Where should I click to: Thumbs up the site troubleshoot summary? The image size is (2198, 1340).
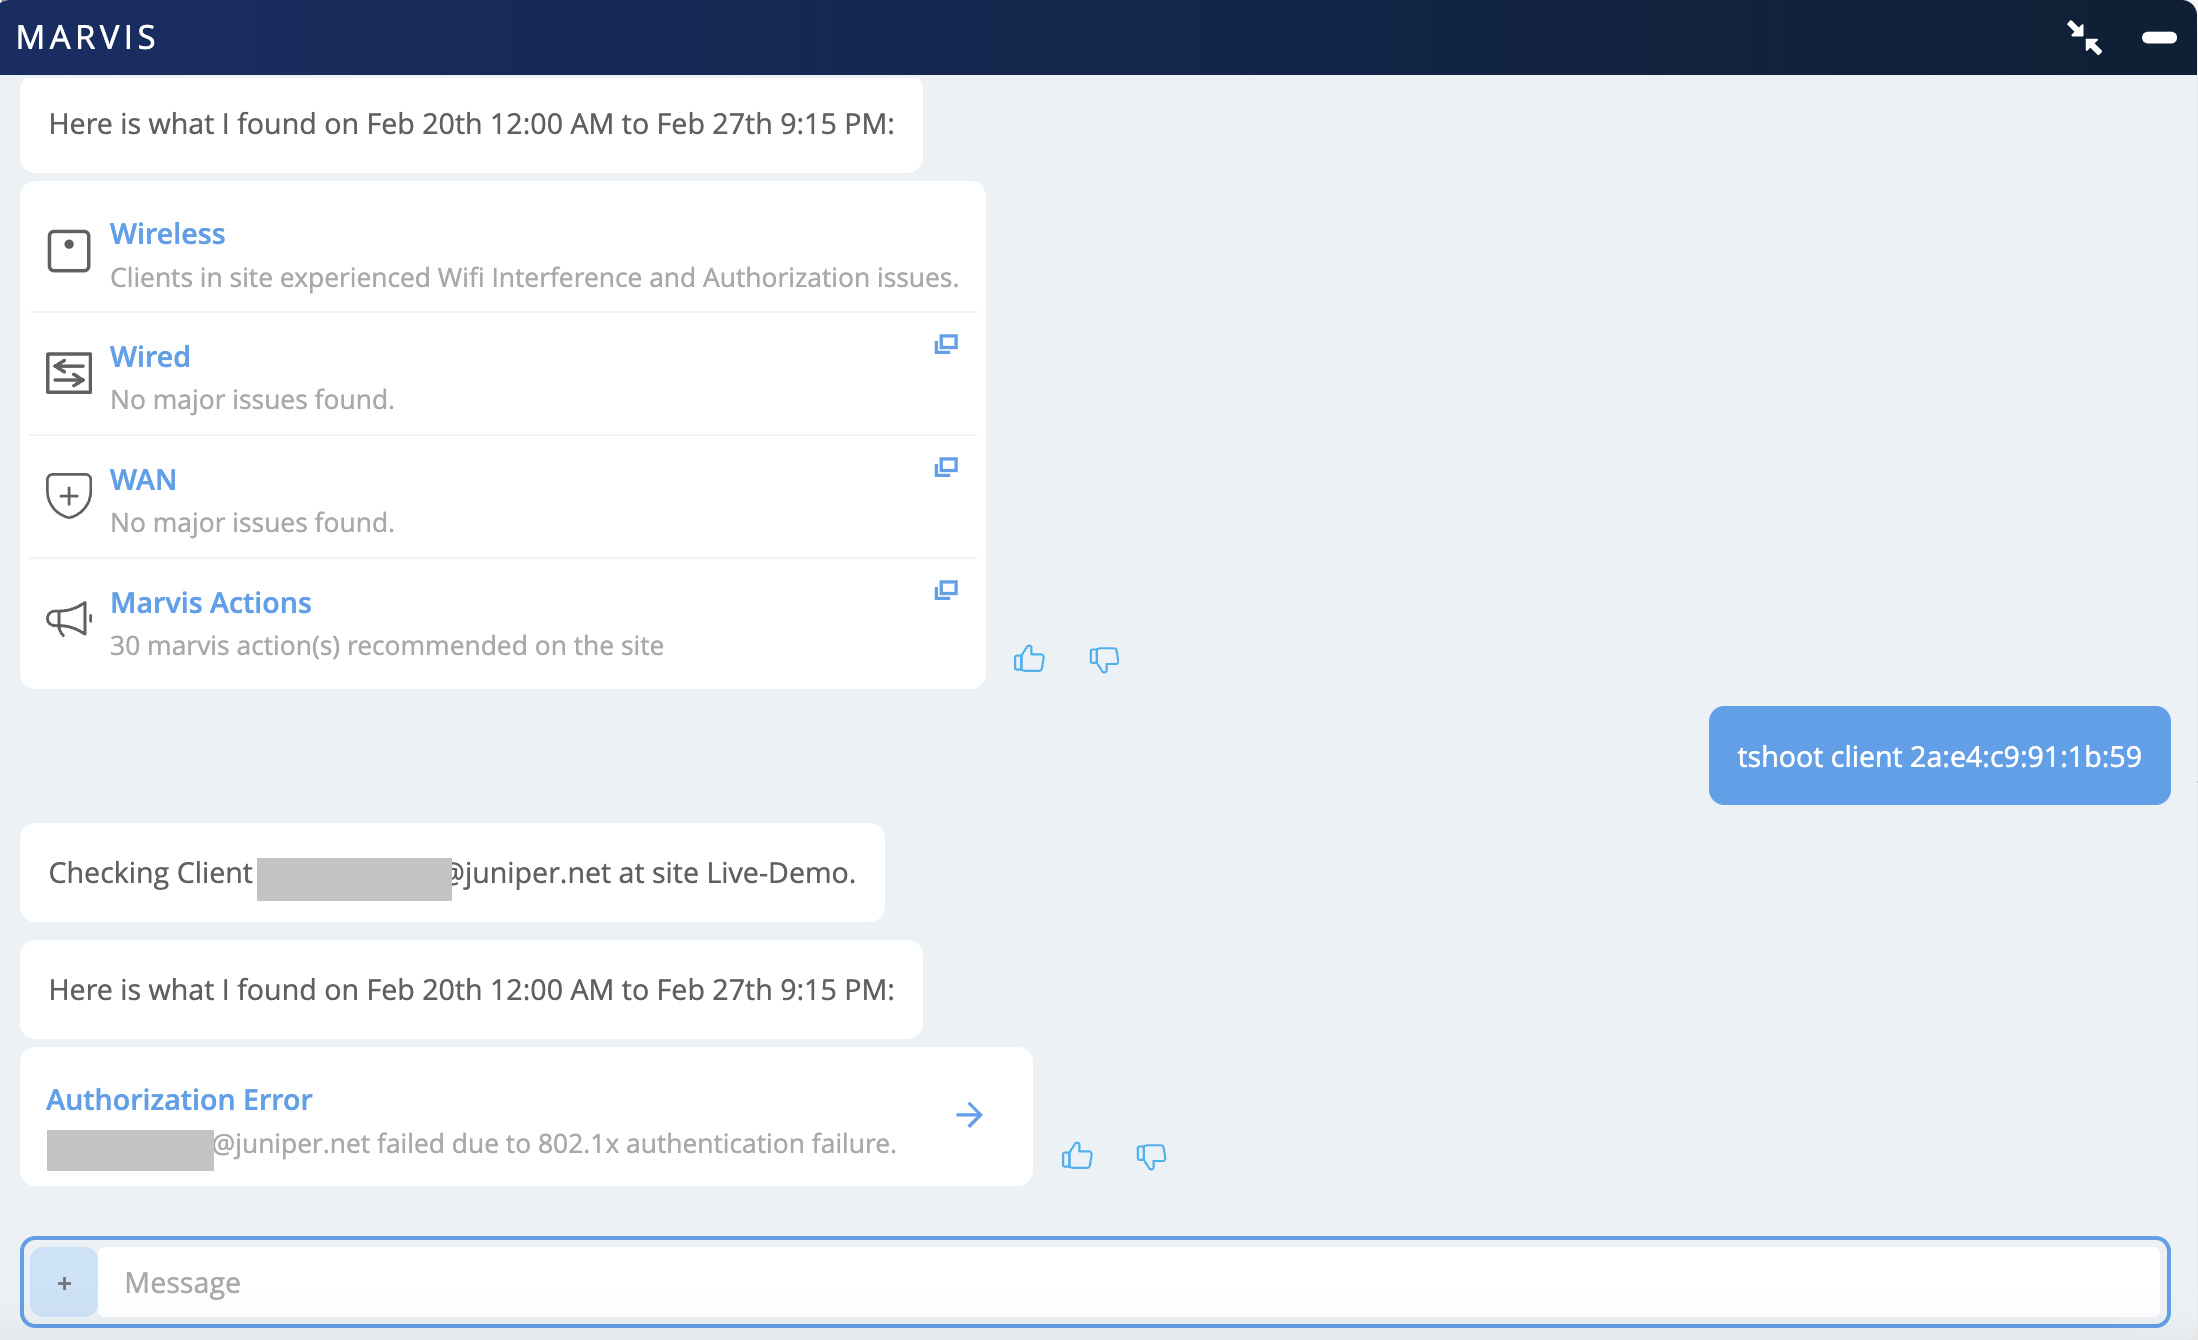click(x=1029, y=659)
